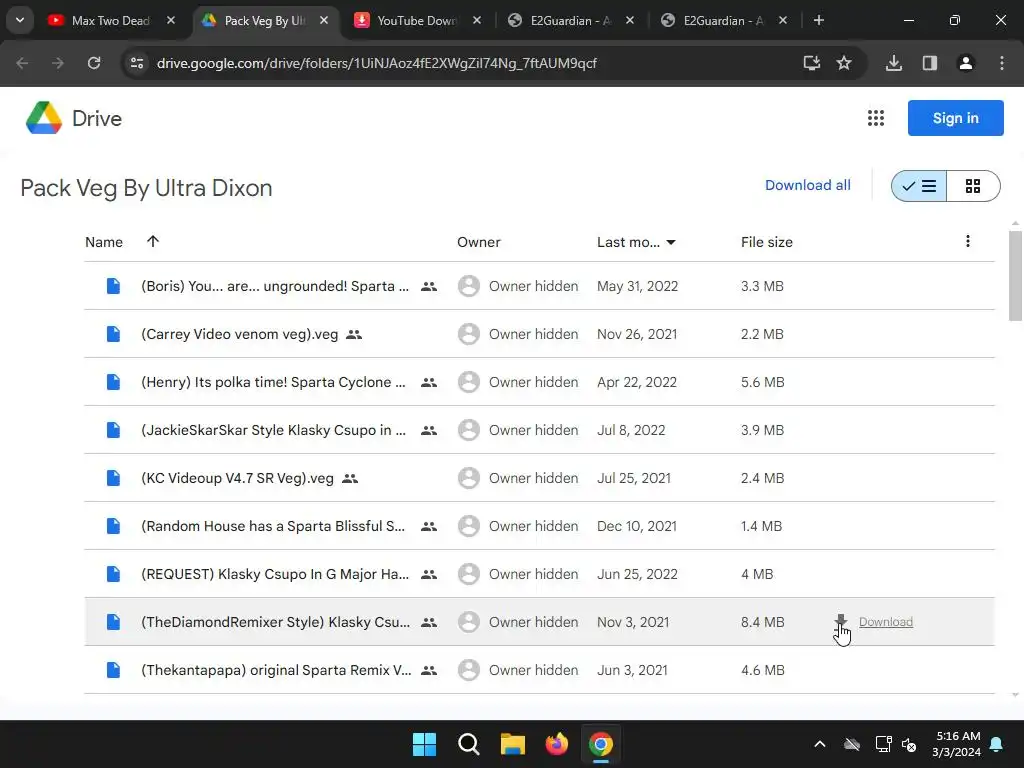
Task: Open (Boris) You... are... ungrounded! Sparta file
Action: point(275,286)
